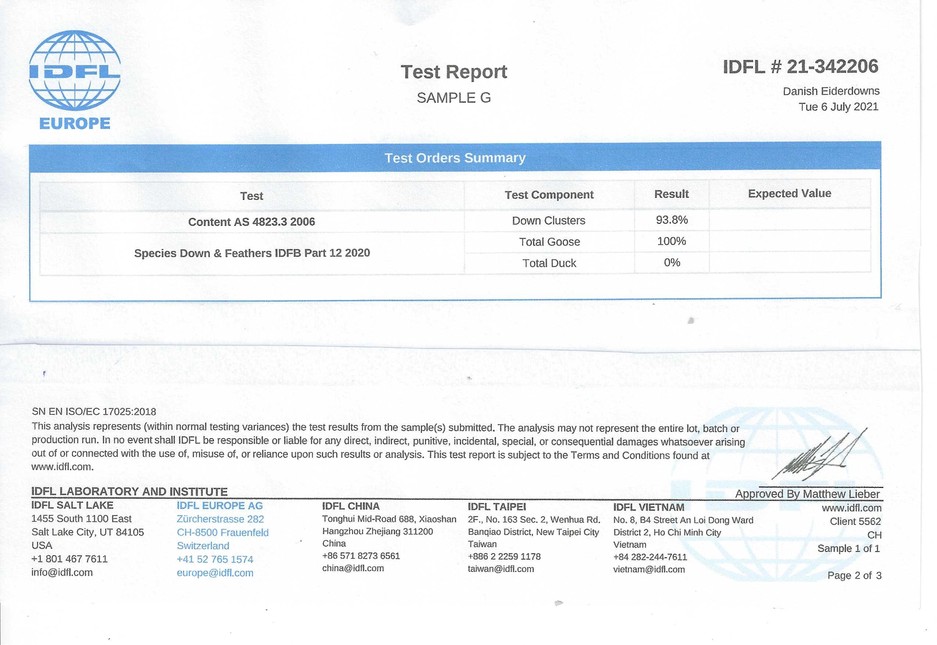The image size is (937, 645).
Task: Click the +84 282-244-7611 phone number
Action: (650, 557)
